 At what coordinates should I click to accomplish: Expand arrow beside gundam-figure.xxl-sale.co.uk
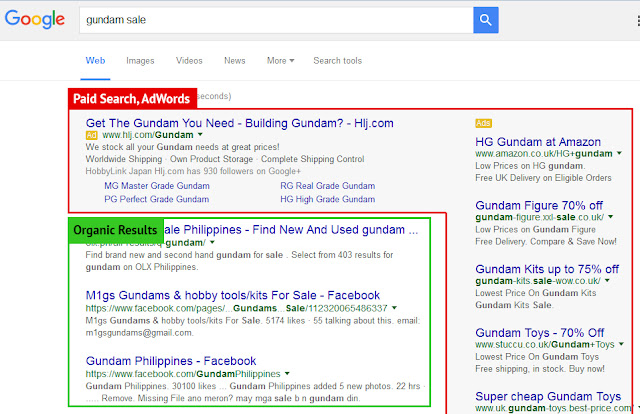pos(611,217)
